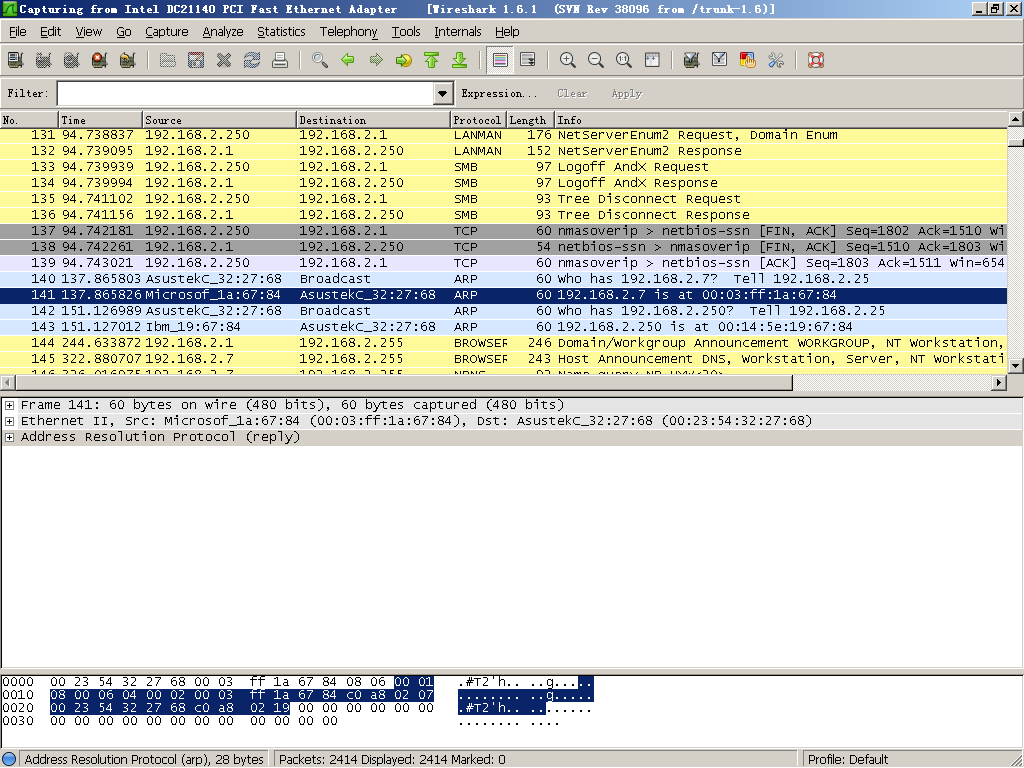Image resolution: width=1024 pixels, height=768 pixels.
Task: Edit display filters toolbar icon
Action: (720, 61)
